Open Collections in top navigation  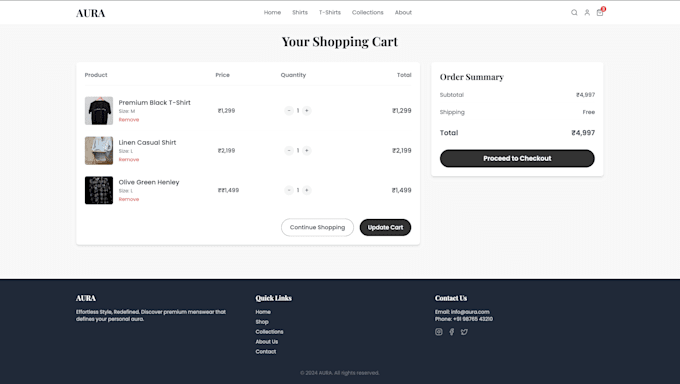point(367,13)
